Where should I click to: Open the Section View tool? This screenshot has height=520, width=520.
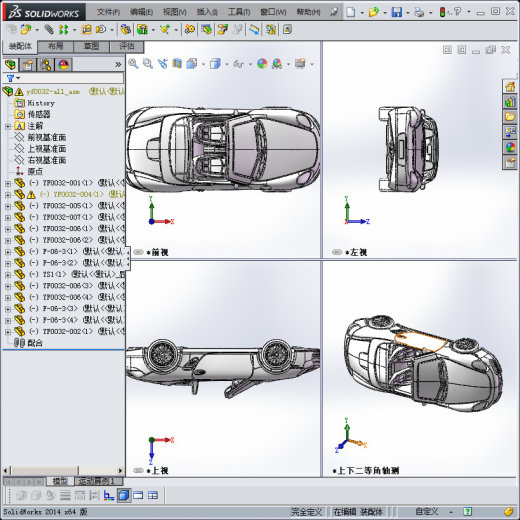(177, 63)
